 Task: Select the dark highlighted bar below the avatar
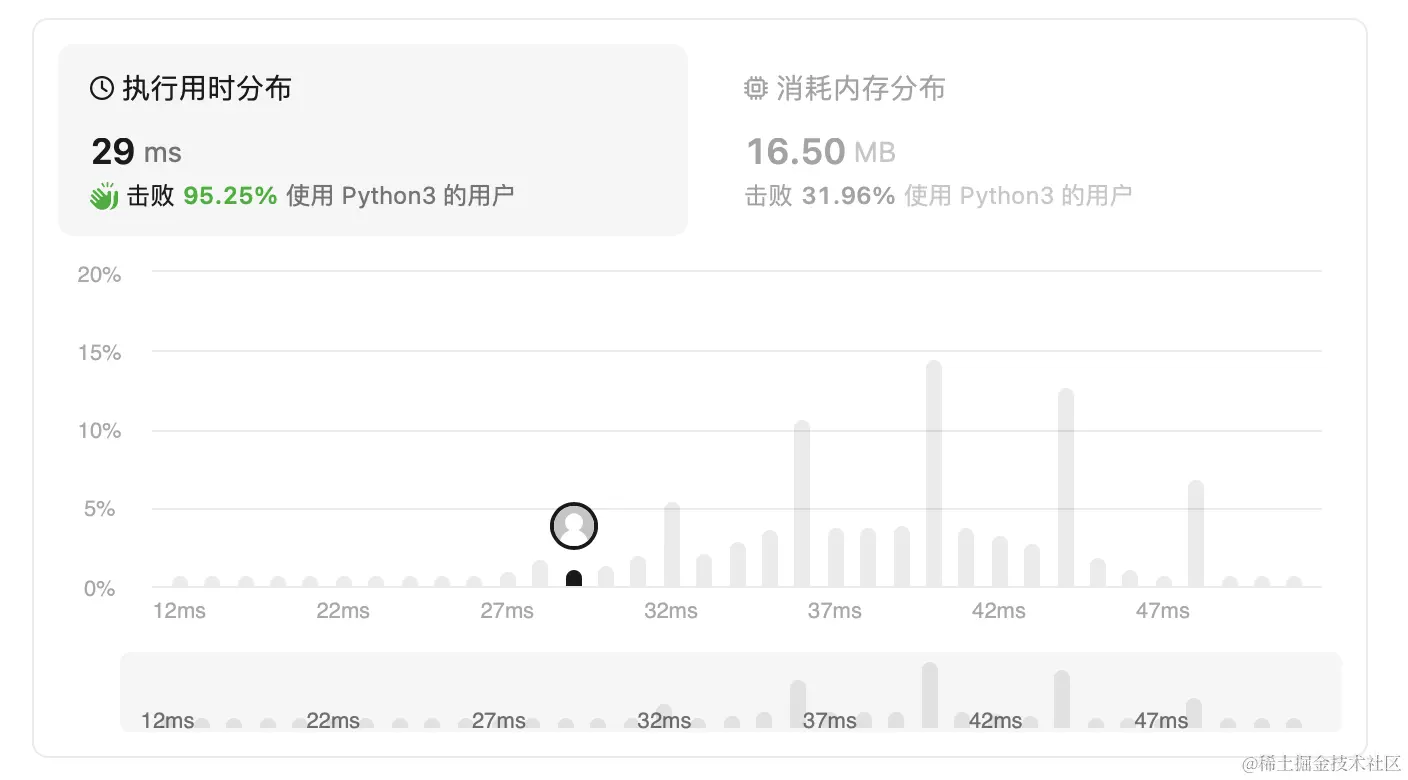pos(573,578)
